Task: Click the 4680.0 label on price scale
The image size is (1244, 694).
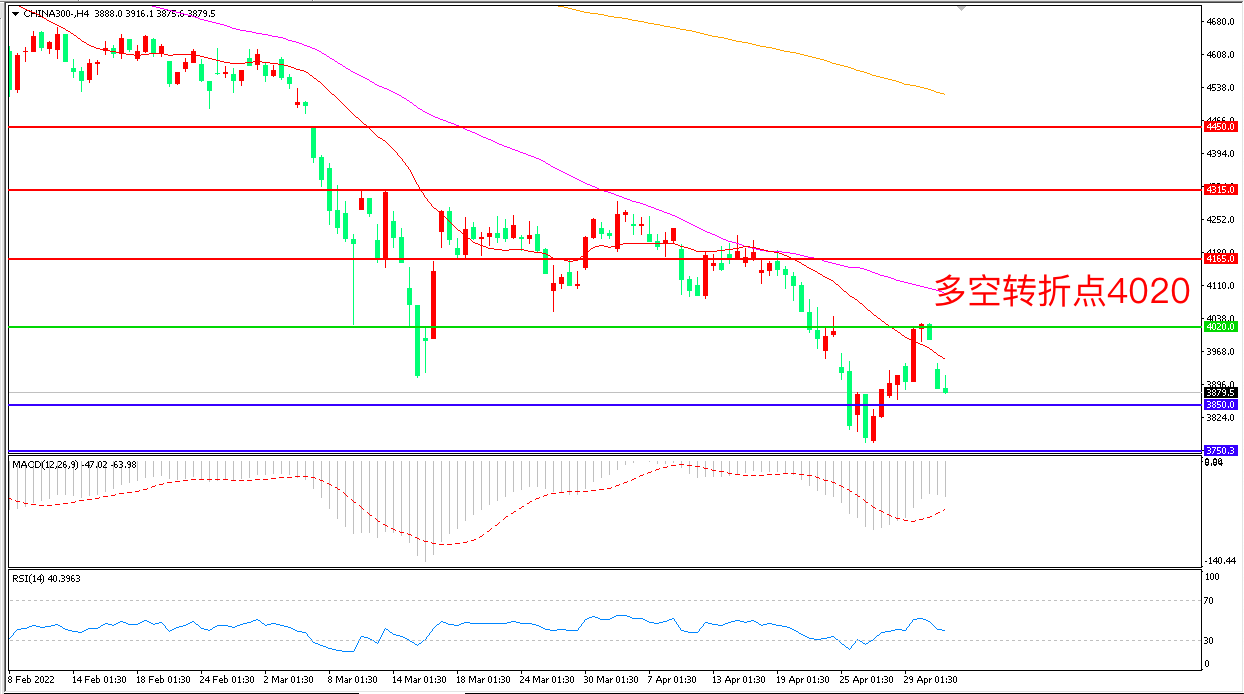Action: click(x=1220, y=21)
